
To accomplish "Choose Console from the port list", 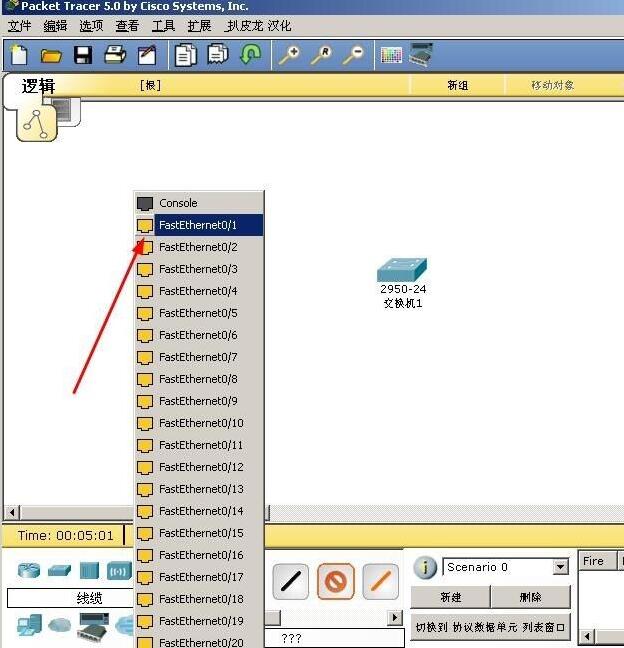I will click(199, 203).
